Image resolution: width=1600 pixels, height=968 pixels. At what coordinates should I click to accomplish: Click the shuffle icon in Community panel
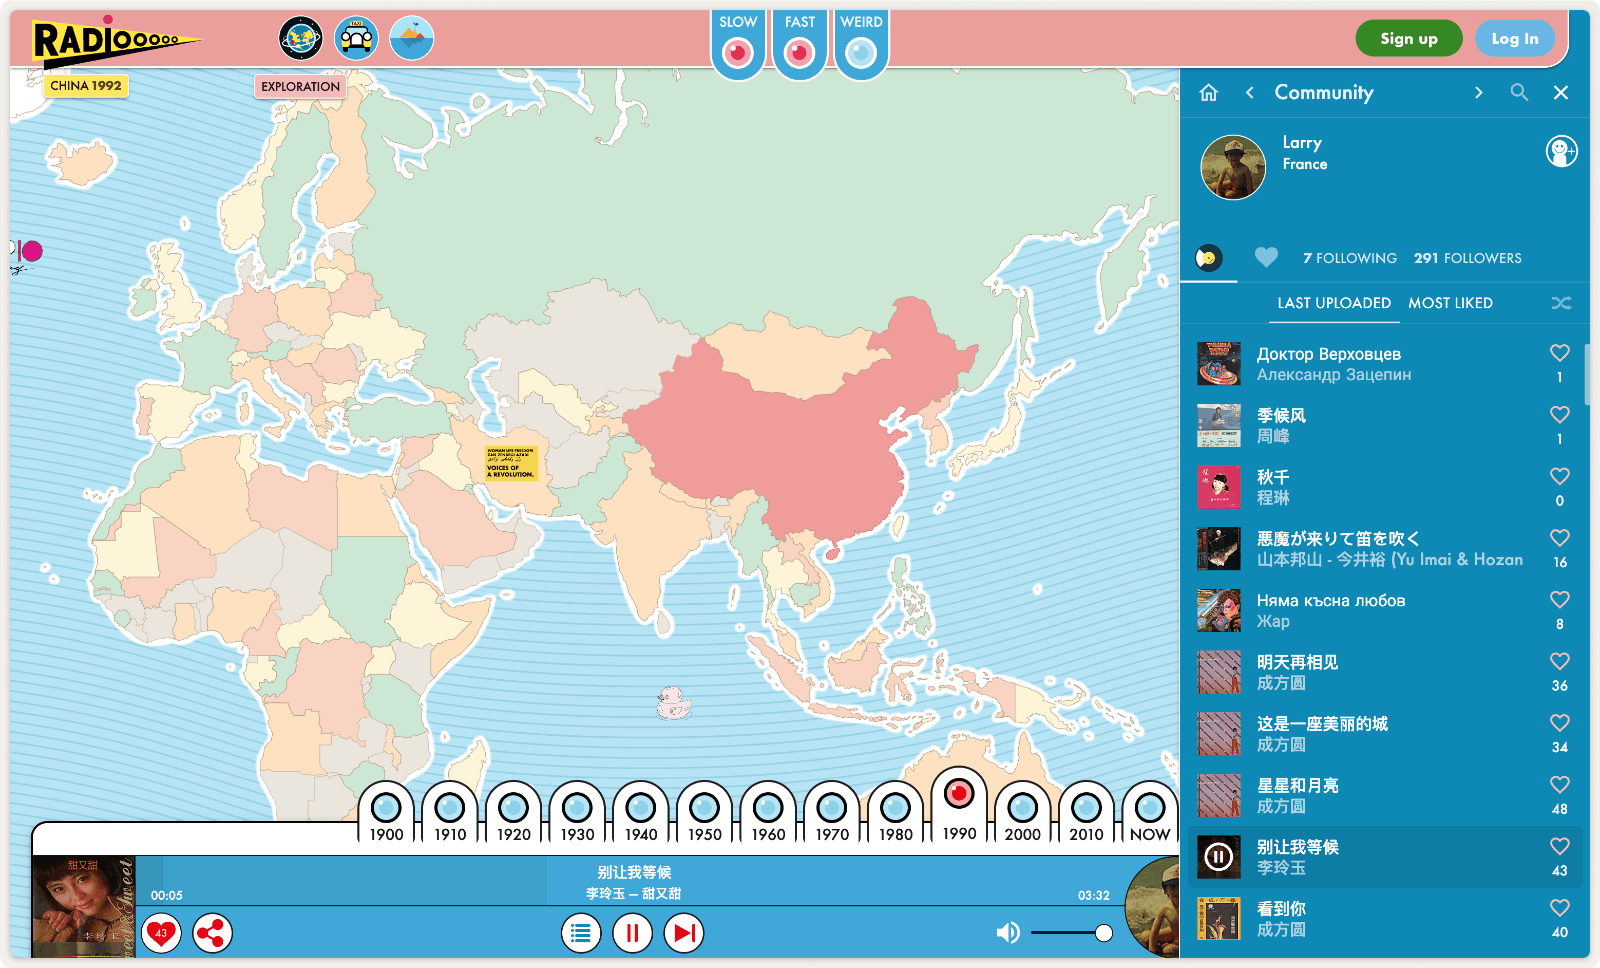(1560, 303)
